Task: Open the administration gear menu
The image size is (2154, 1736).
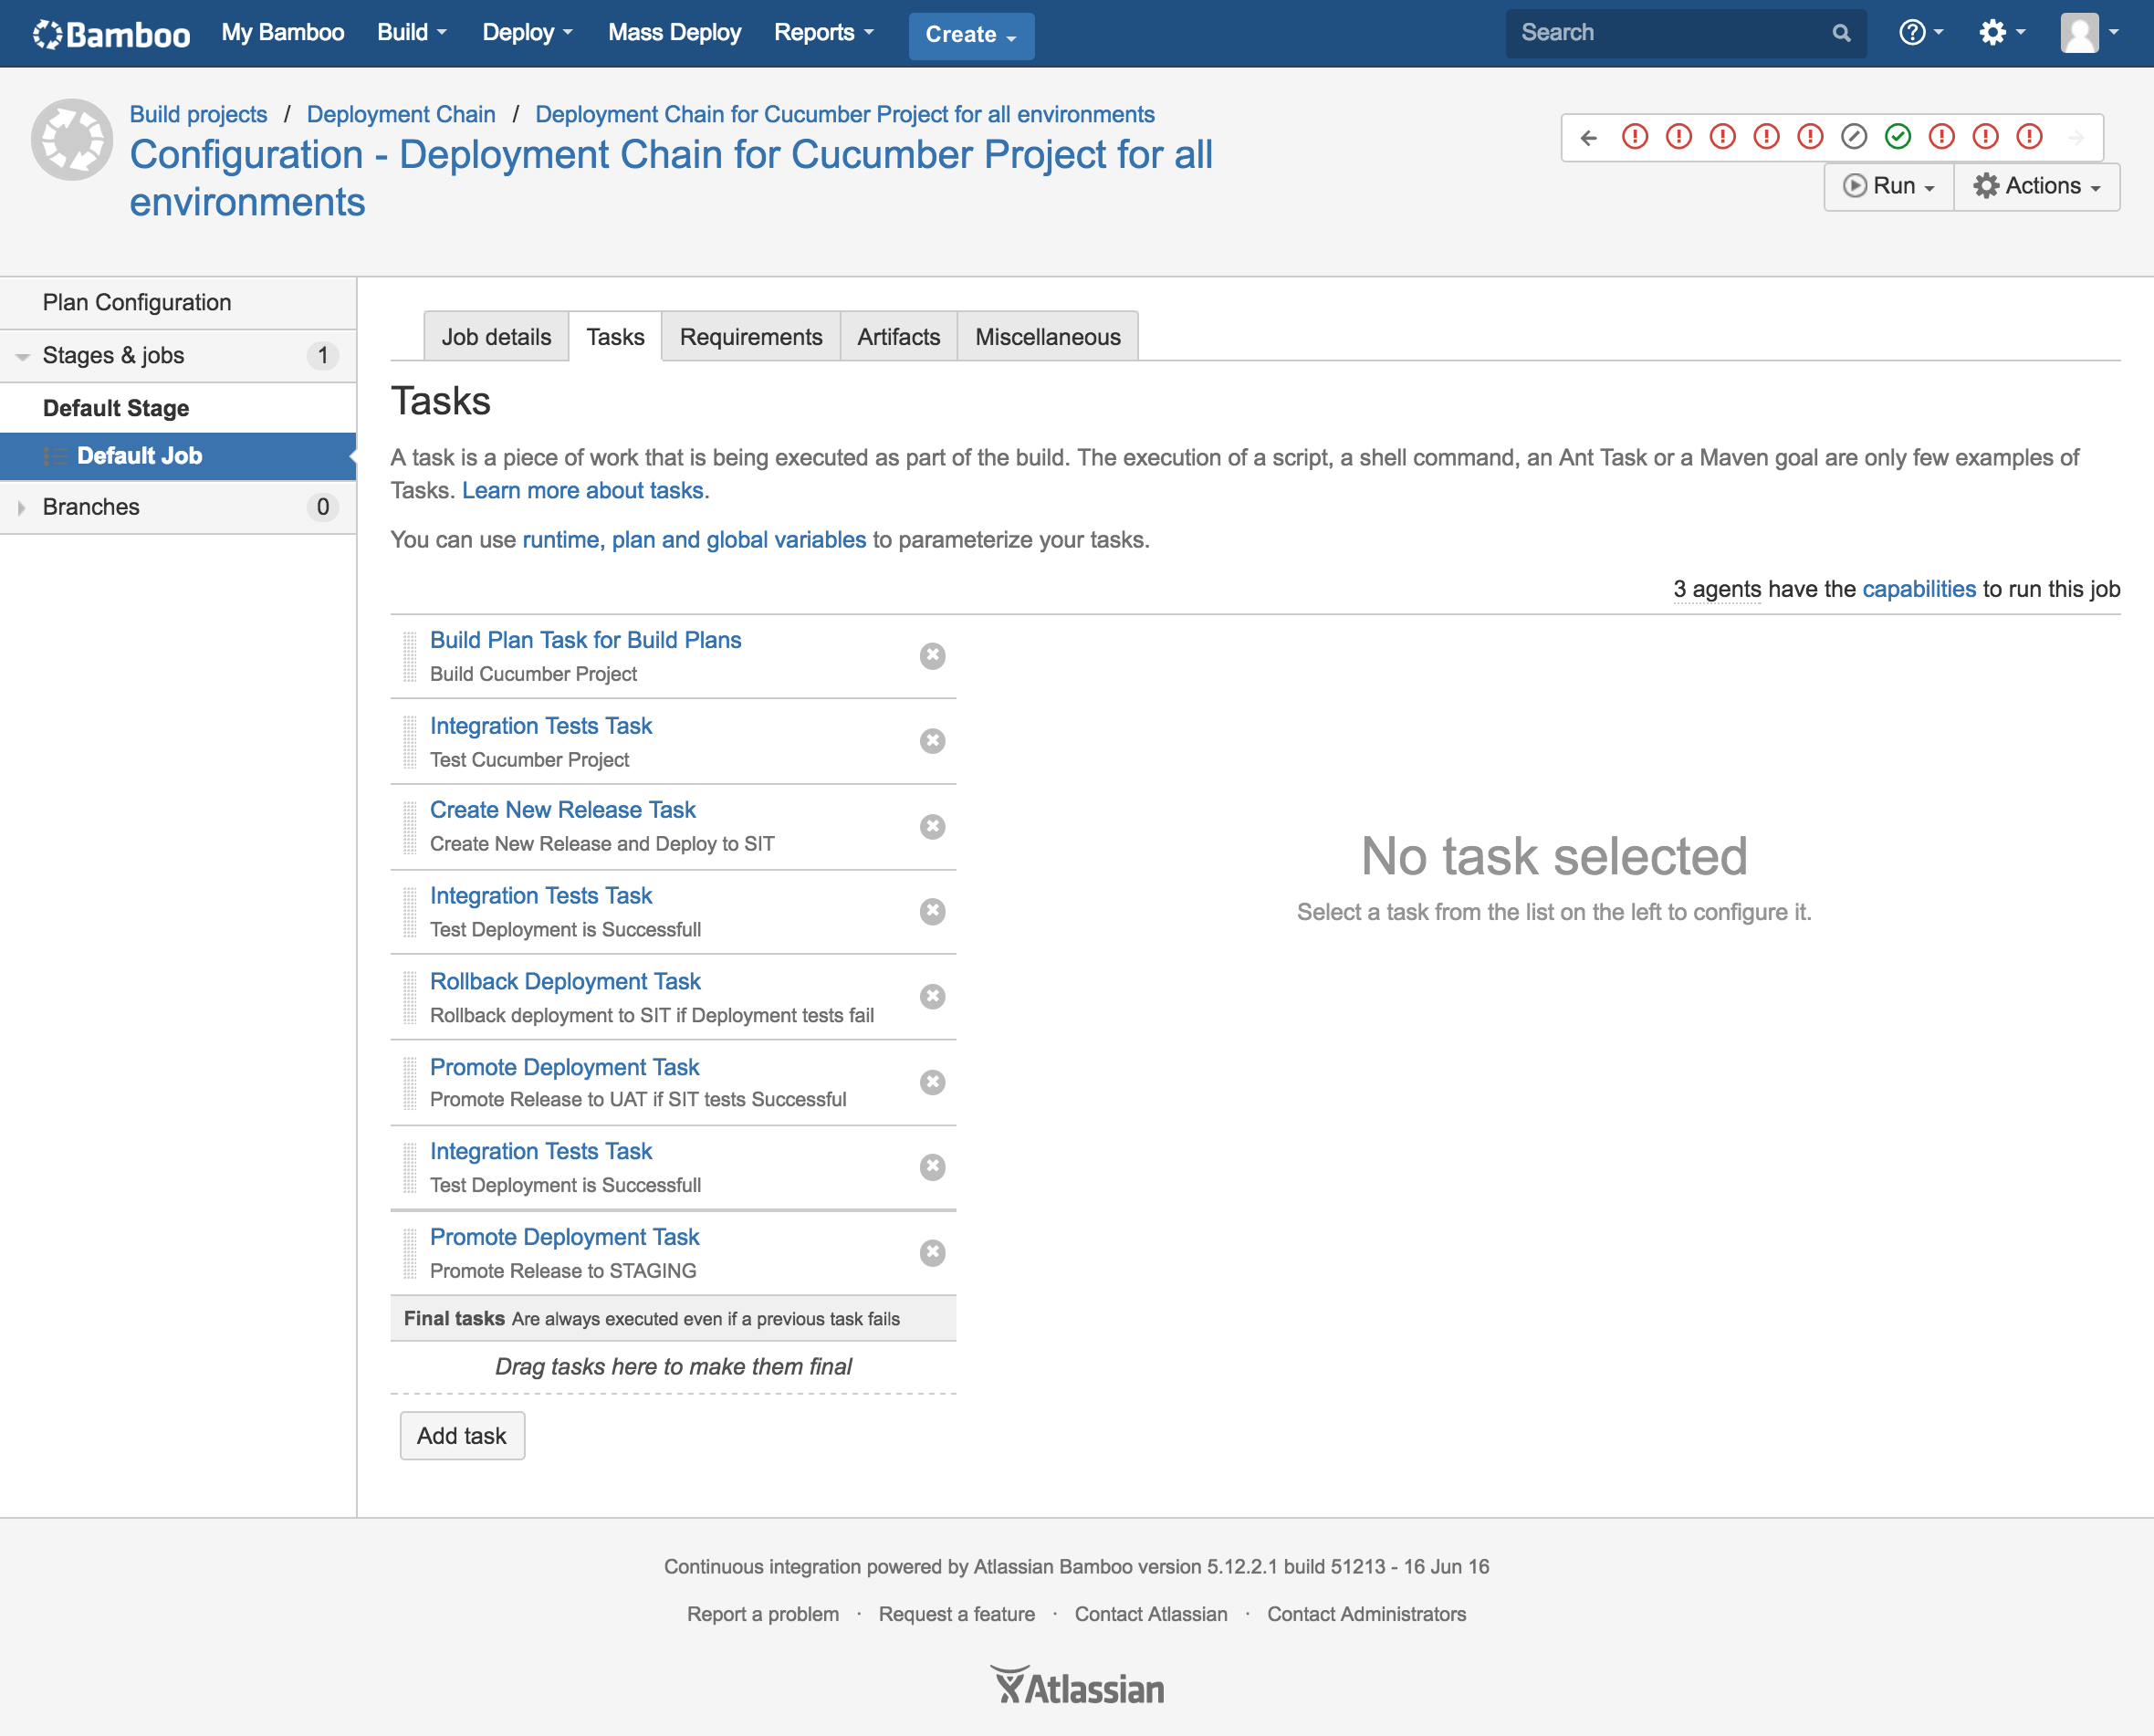Action: coord(2000,33)
